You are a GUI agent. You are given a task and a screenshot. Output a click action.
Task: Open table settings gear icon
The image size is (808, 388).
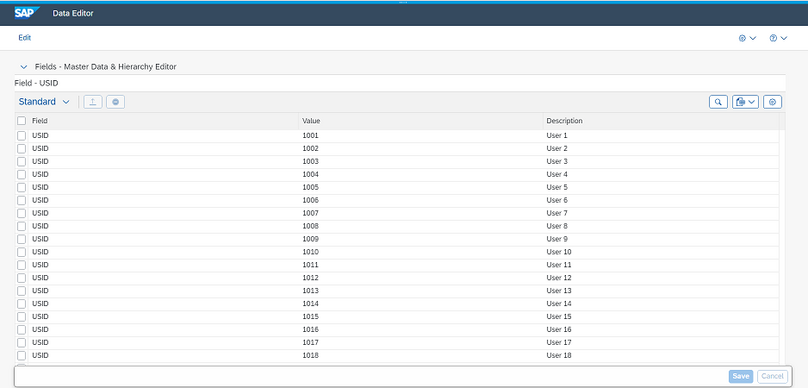click(772, 102)
